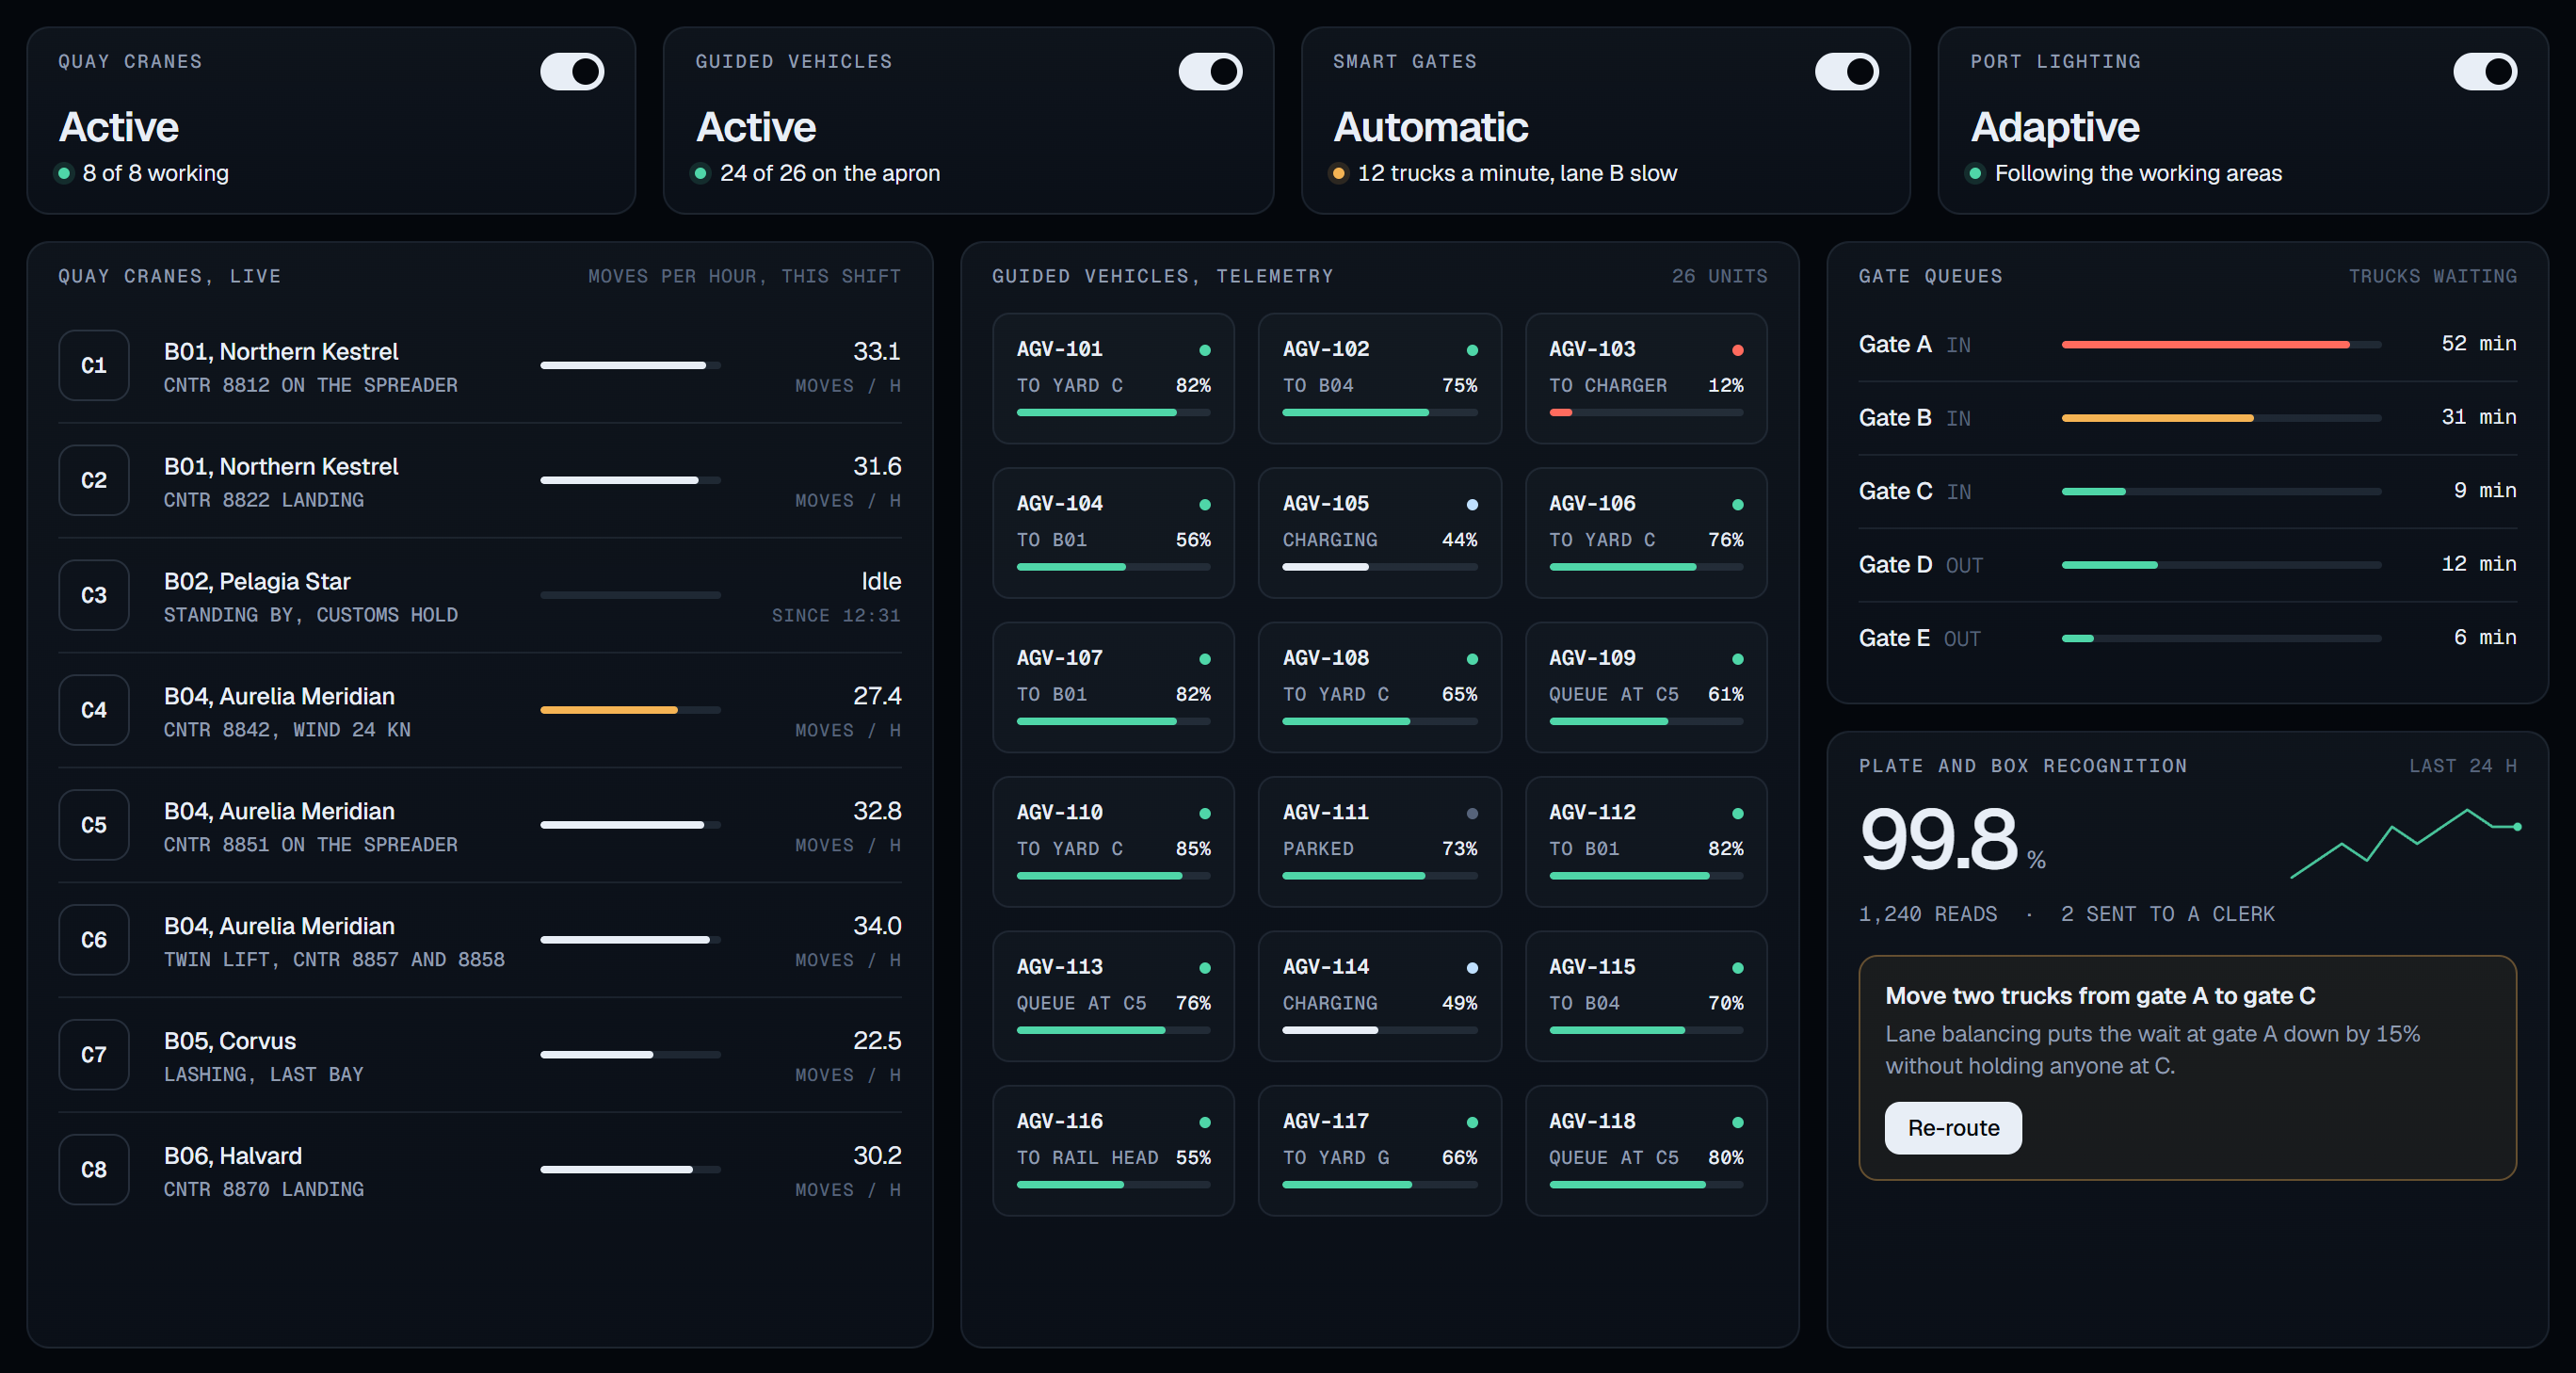This screenshot has width=2576, height=1373.
Task: Click 'TO RAIL HEAD' on AGV-116
Action: (1087, 1157)
